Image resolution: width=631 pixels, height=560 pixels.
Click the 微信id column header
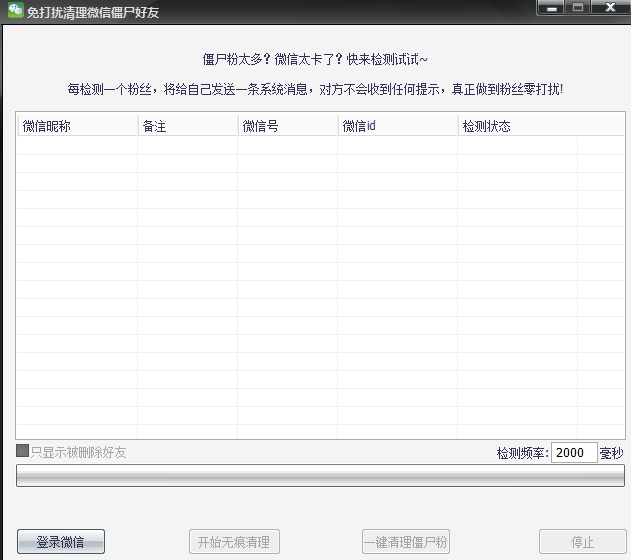398,126
